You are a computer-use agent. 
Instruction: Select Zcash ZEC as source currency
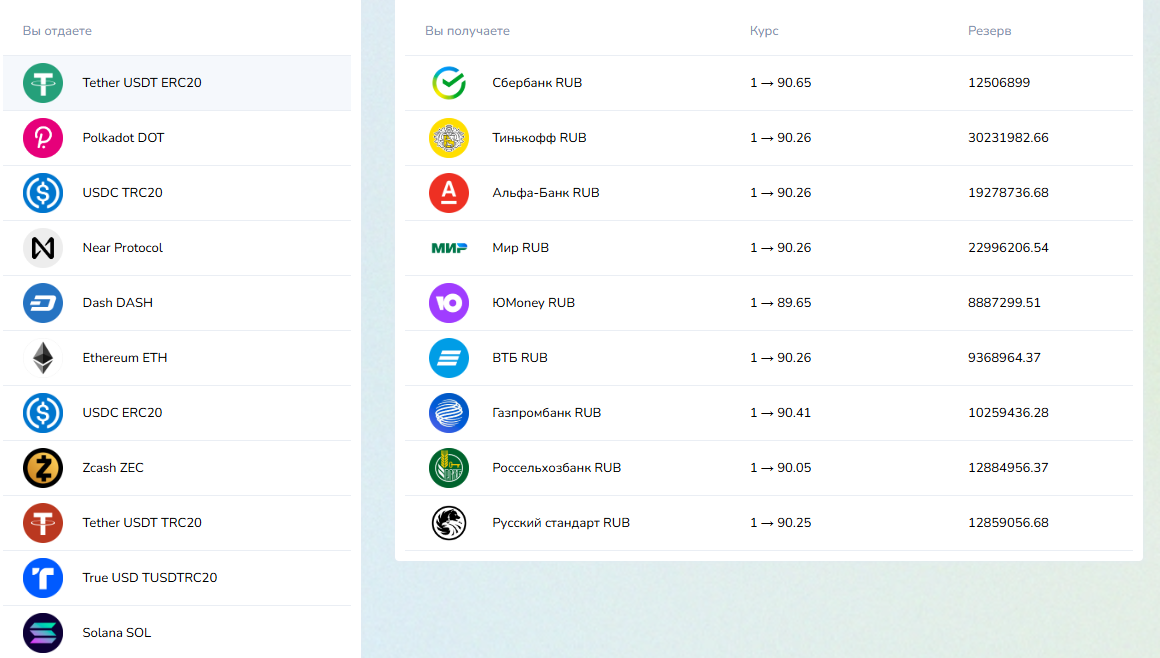coord(177,468)
